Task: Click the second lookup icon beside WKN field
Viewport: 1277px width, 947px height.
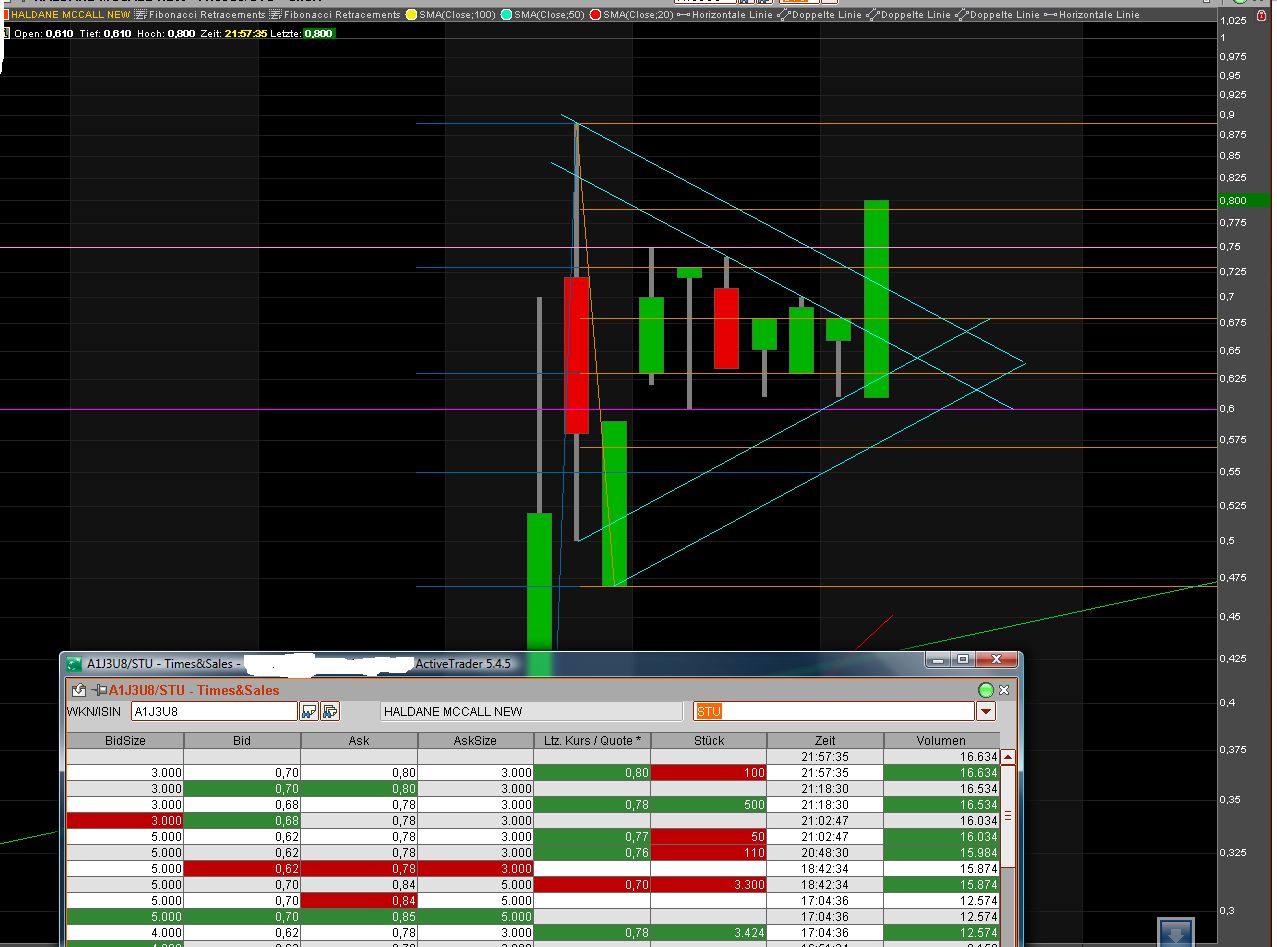Action: [330, 711]
